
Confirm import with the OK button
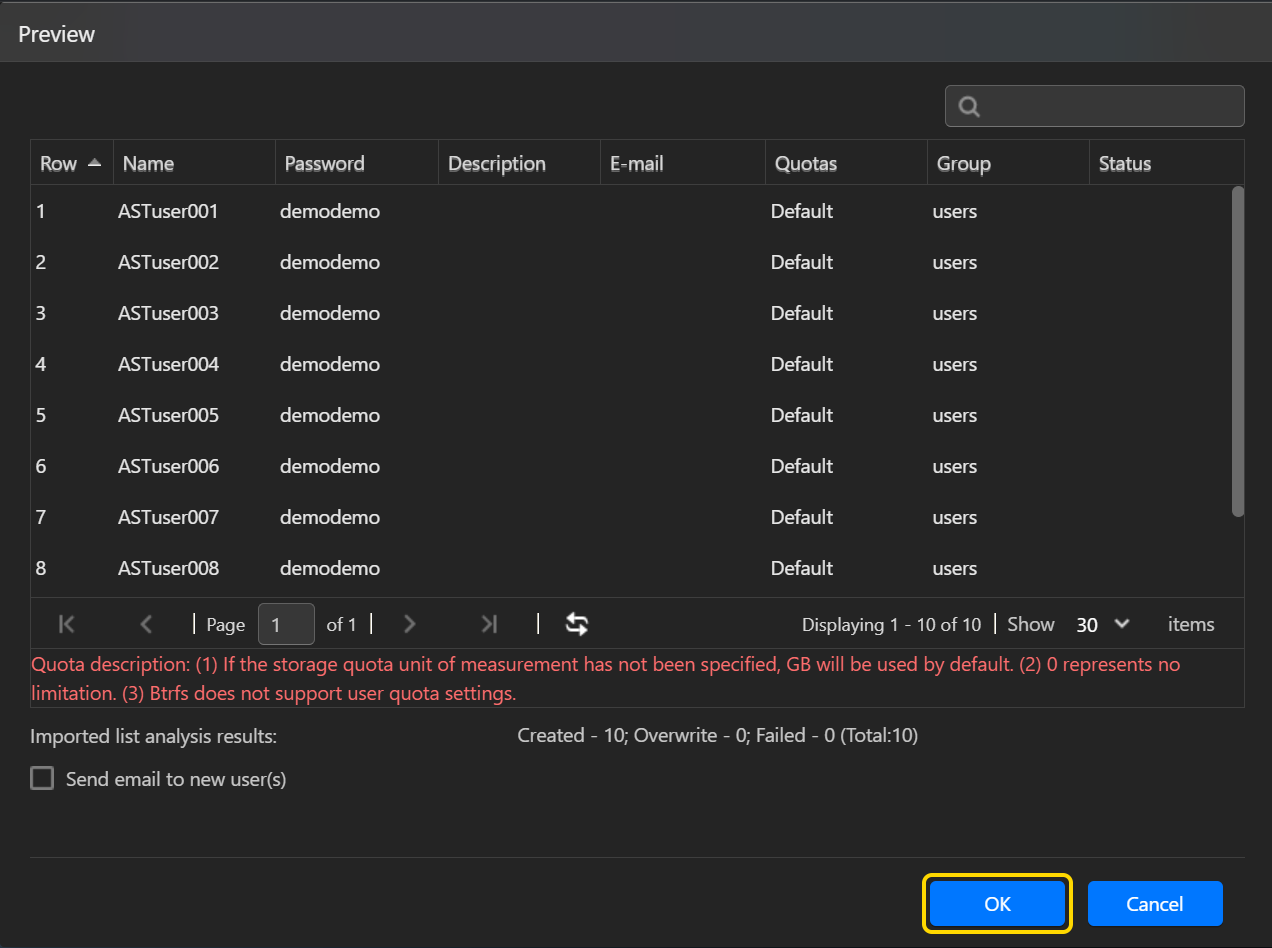click(997, 904)
